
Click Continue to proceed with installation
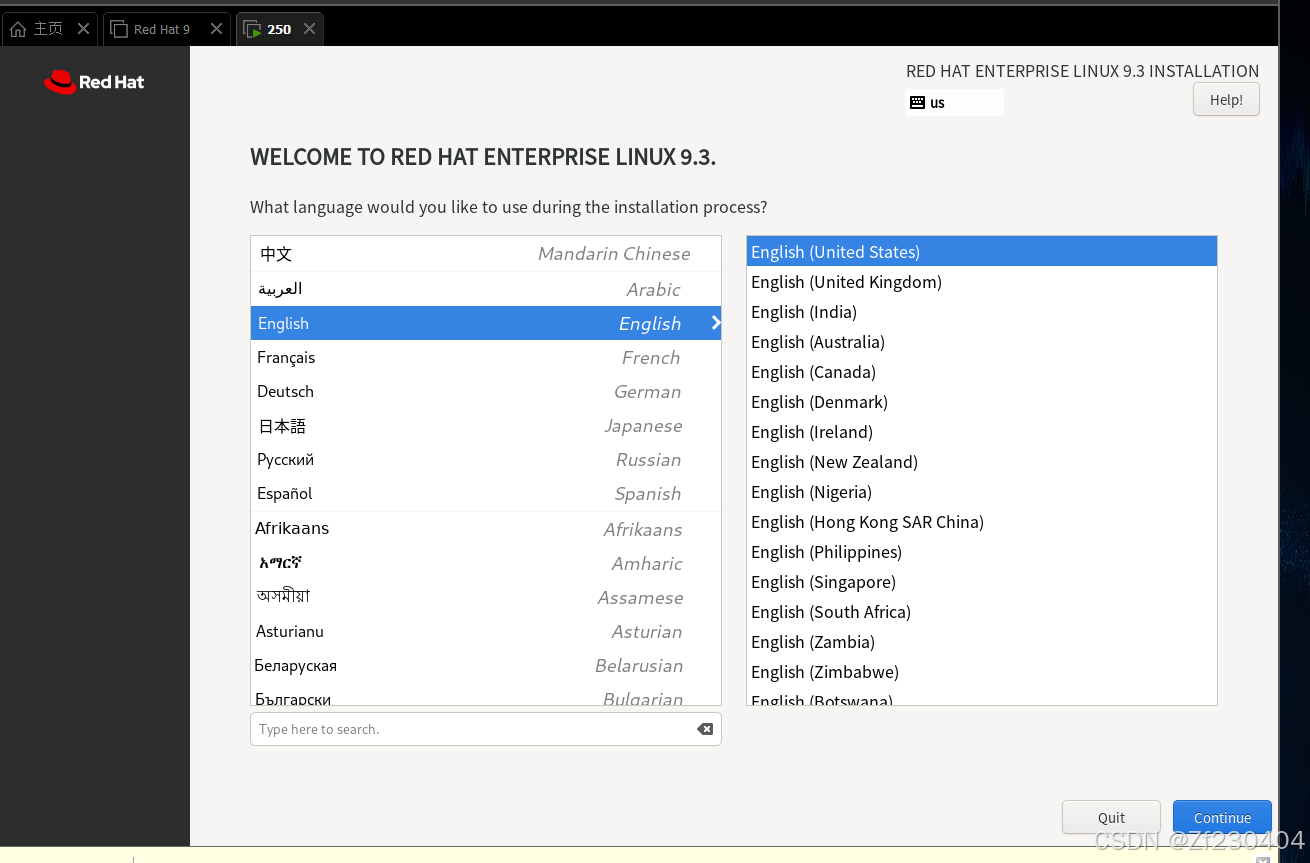[1222, 817]
